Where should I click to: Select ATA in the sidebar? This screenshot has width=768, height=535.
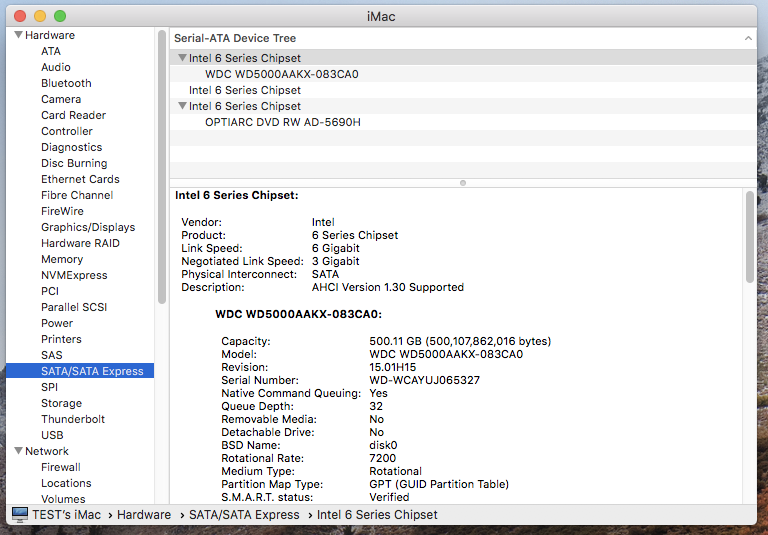(x=51, y=51)
